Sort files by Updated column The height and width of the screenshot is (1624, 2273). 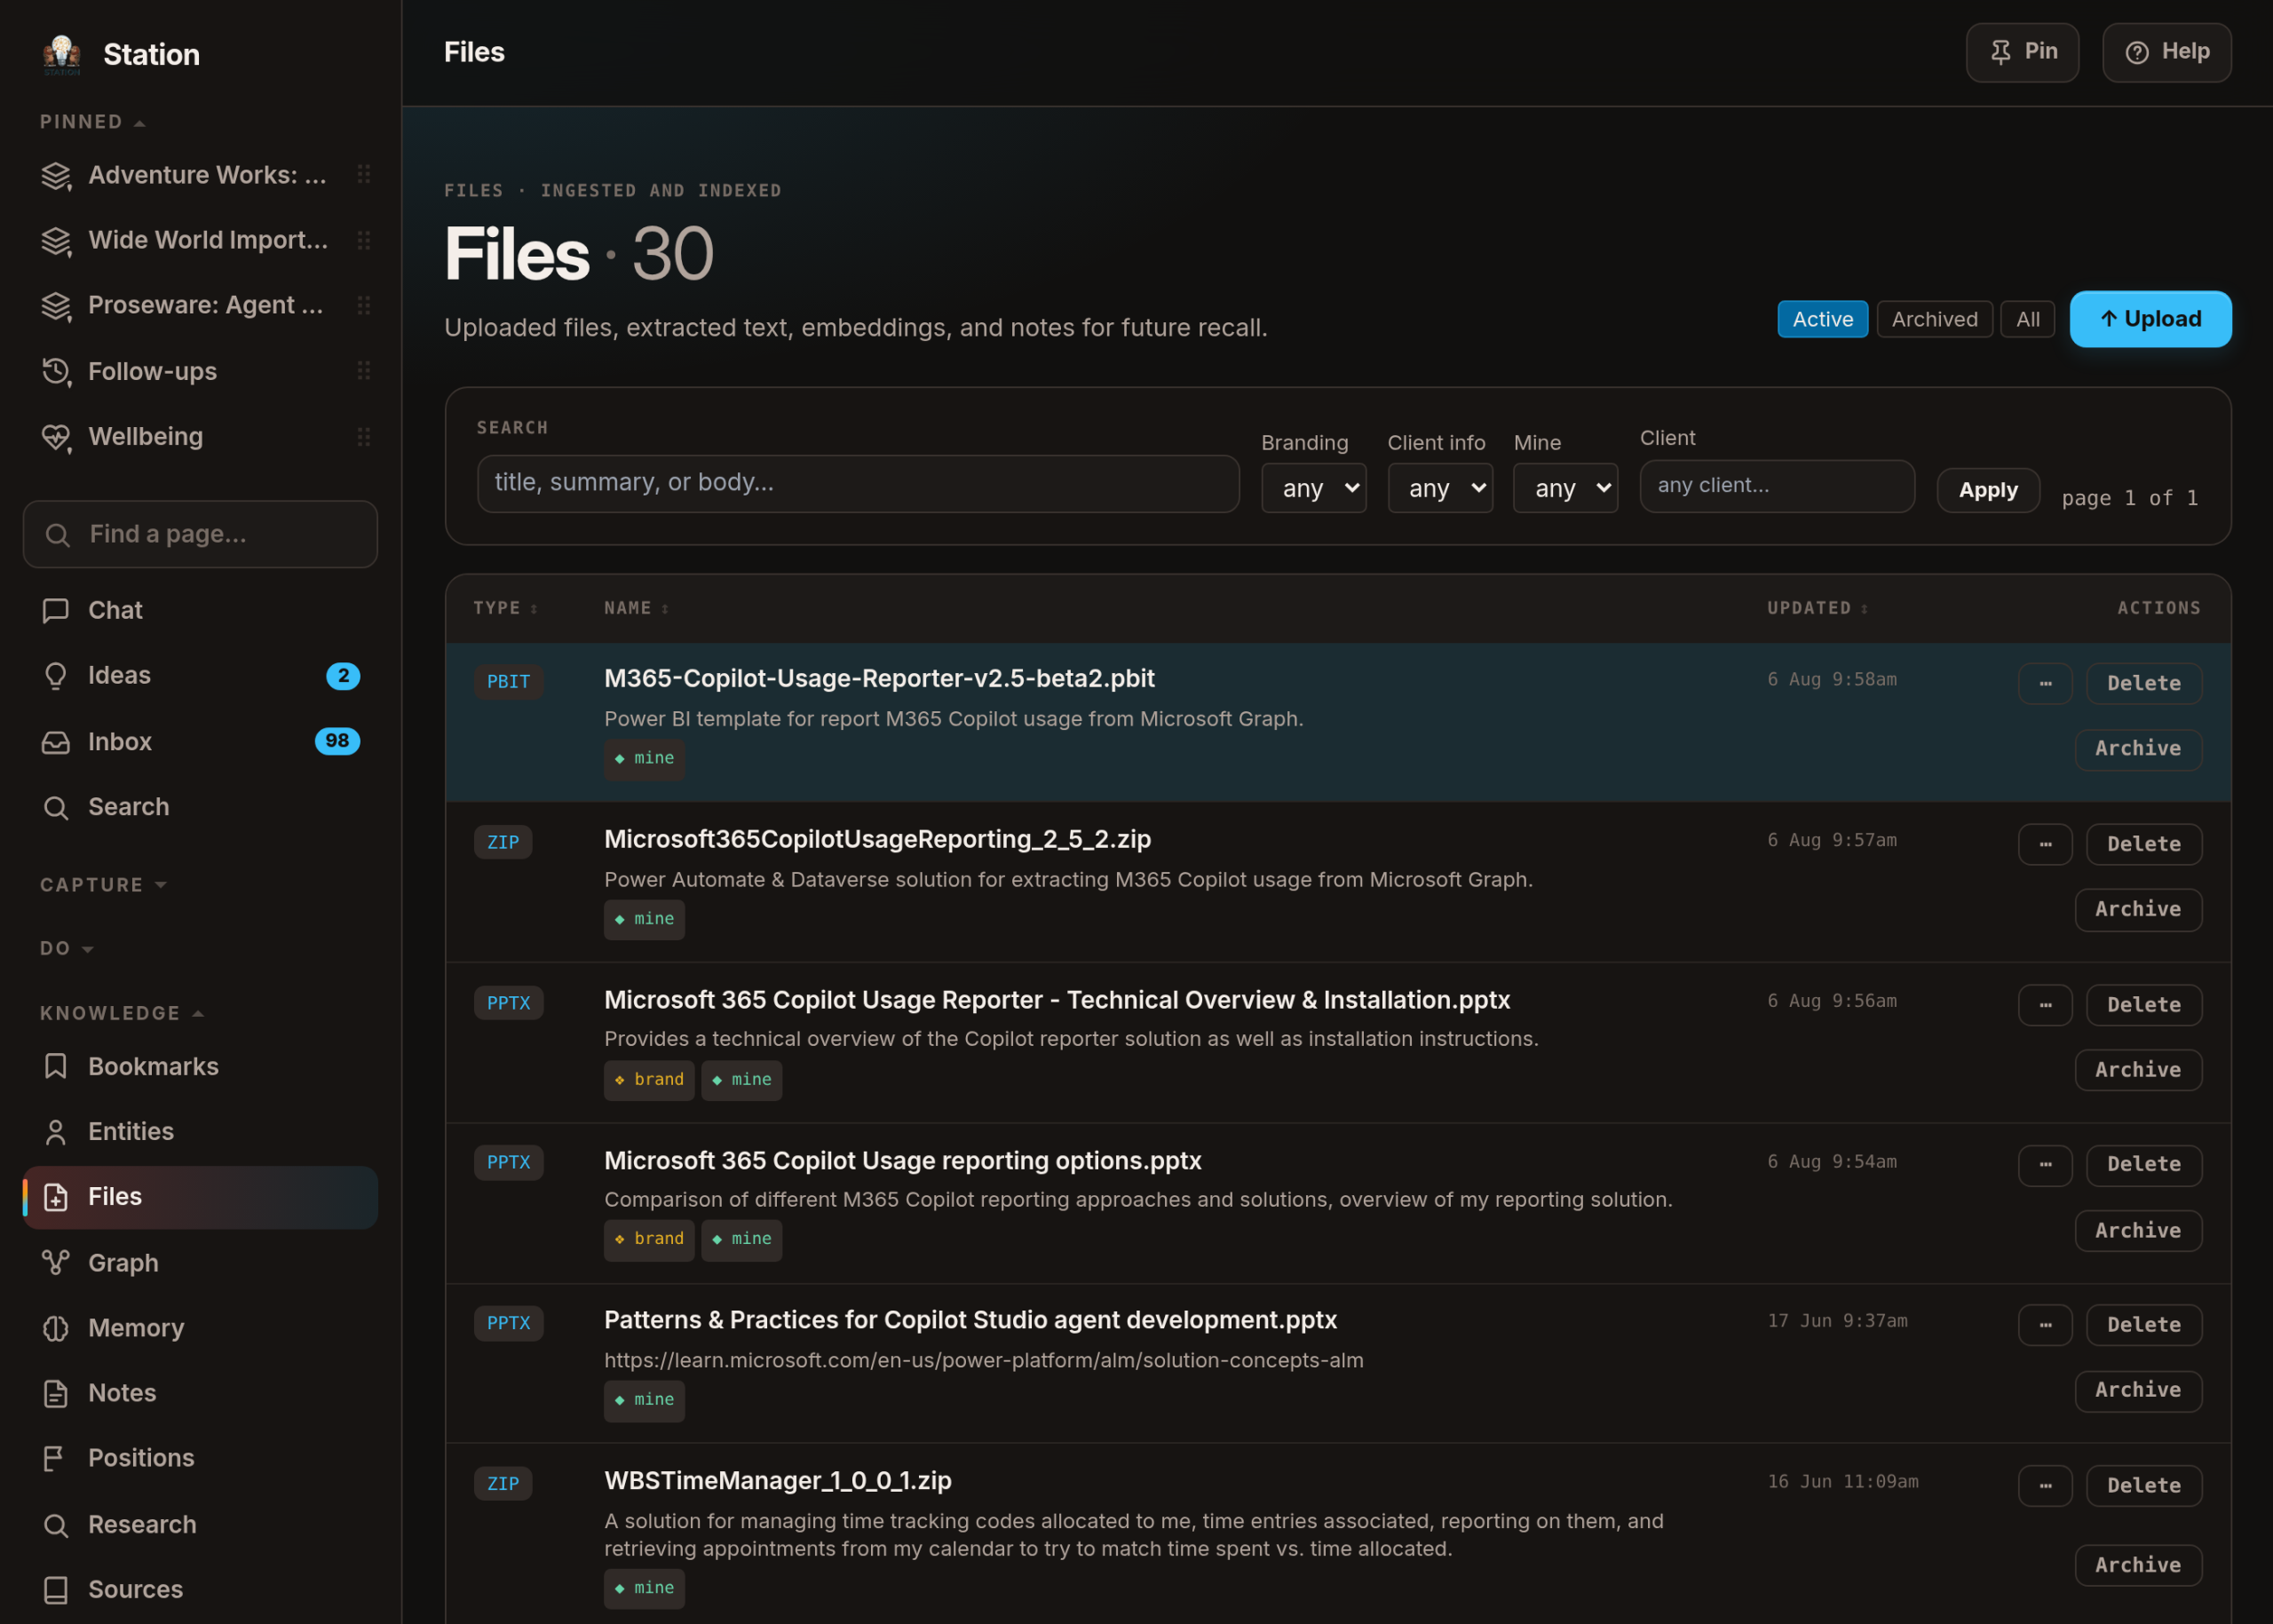tap(1817, 608)
